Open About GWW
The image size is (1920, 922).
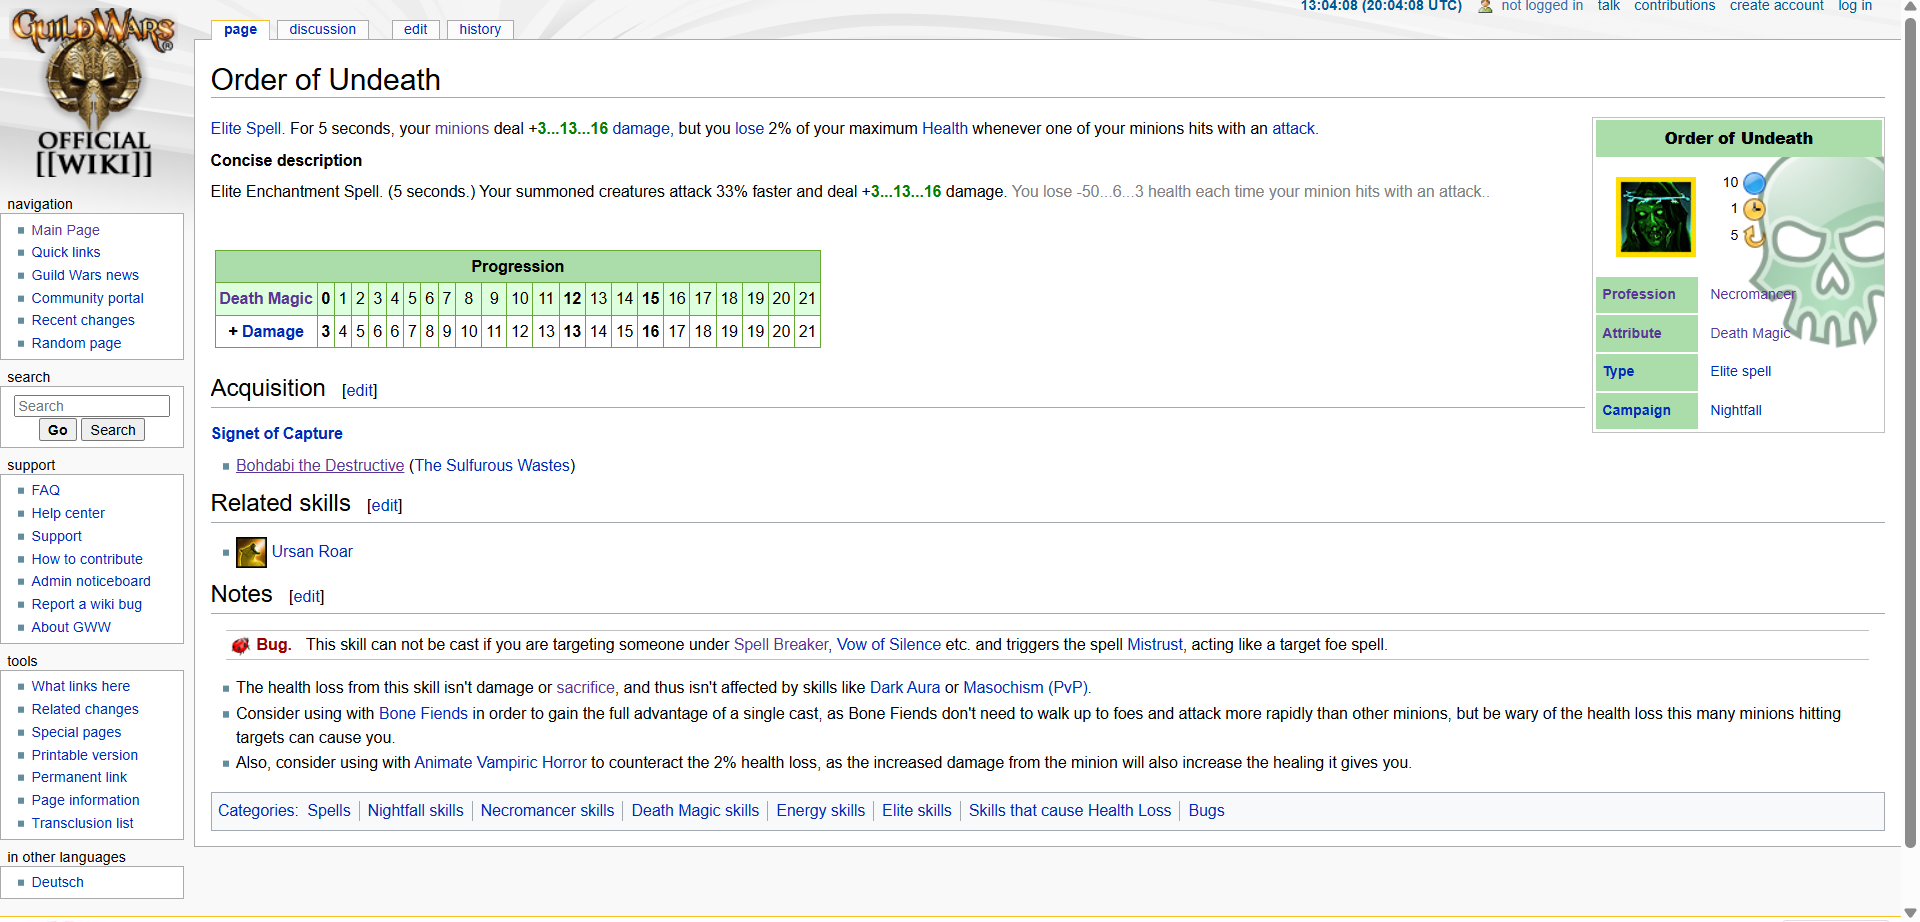click(x=71, y=627)
